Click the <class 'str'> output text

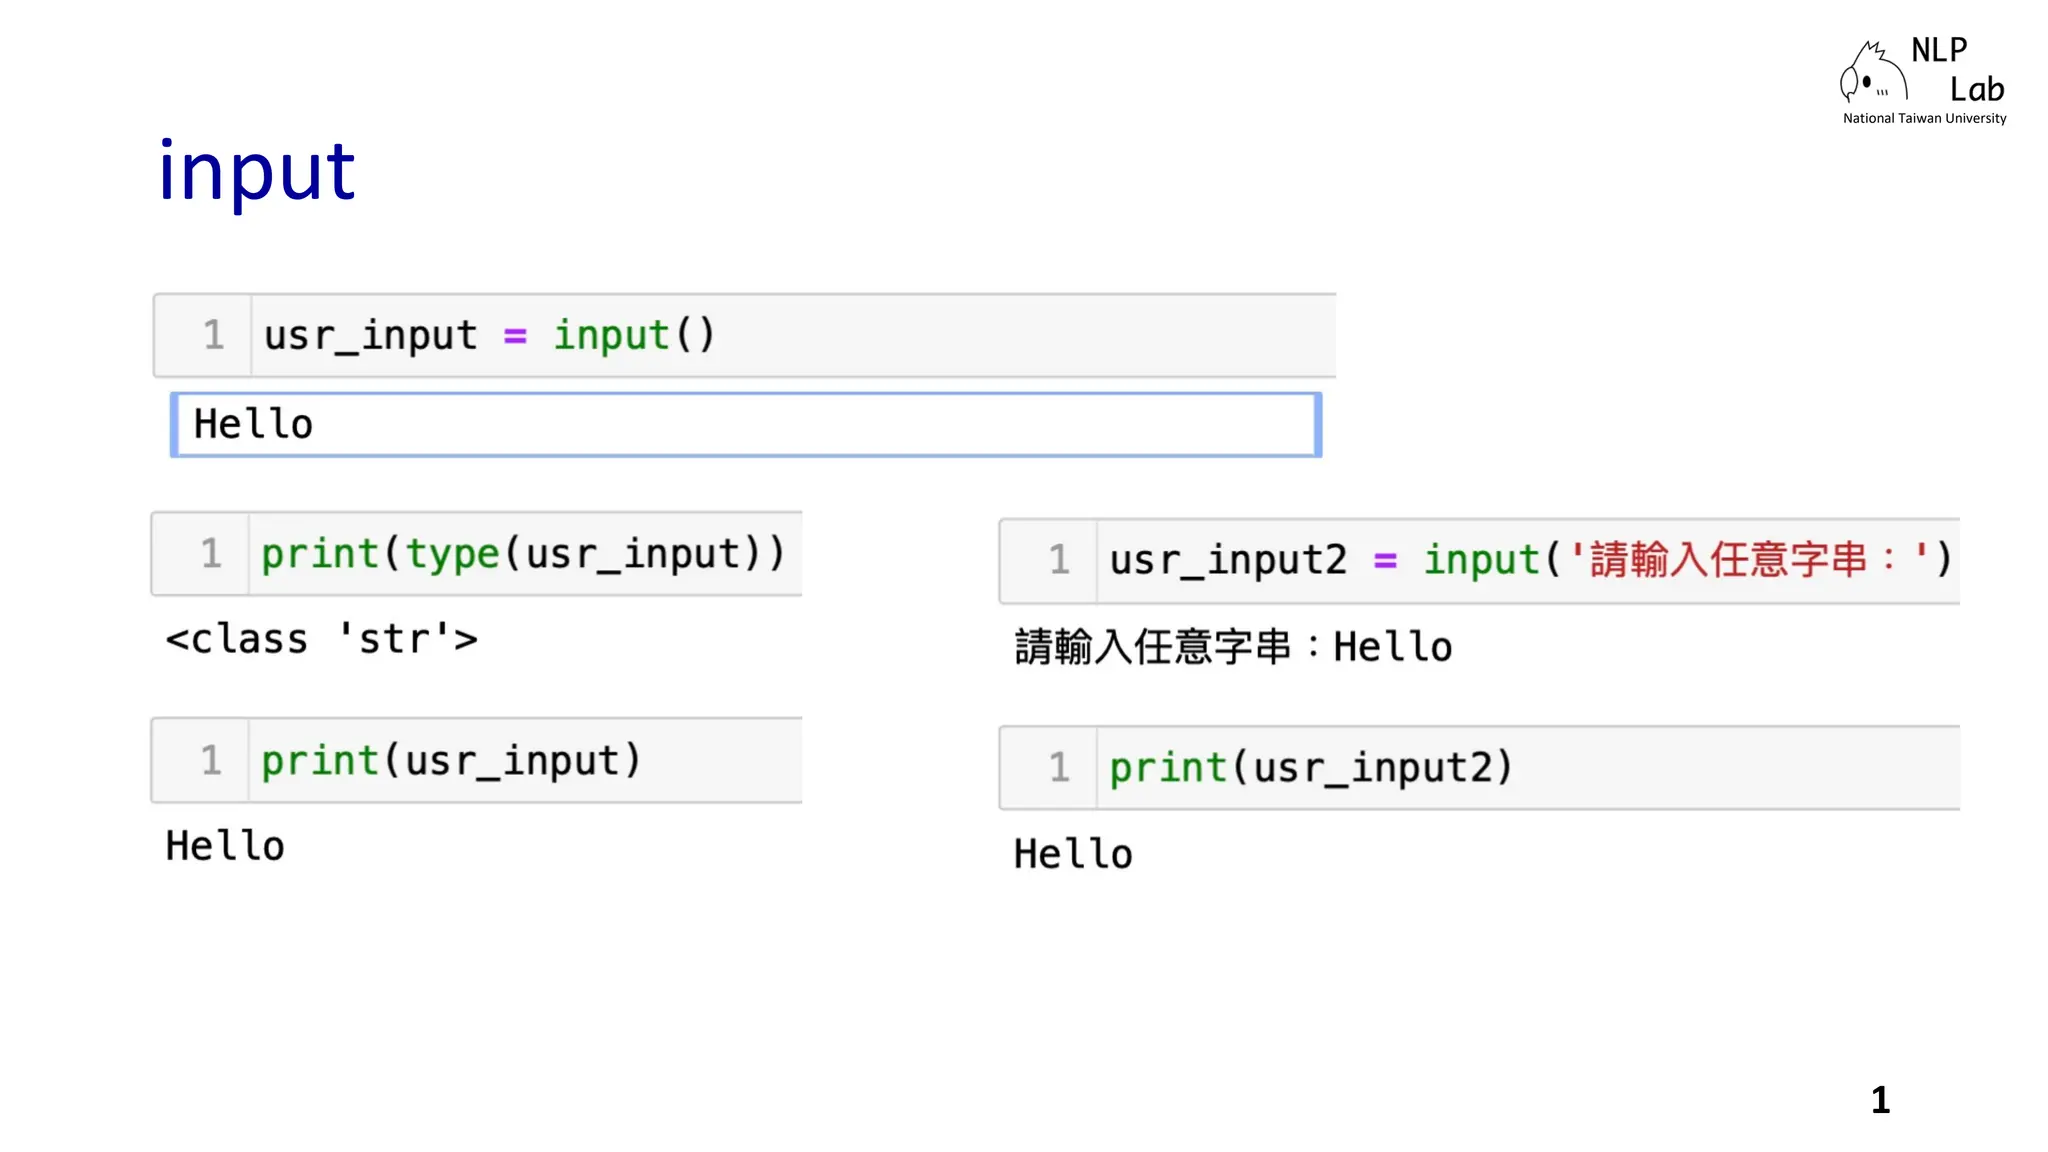(321, 639)
